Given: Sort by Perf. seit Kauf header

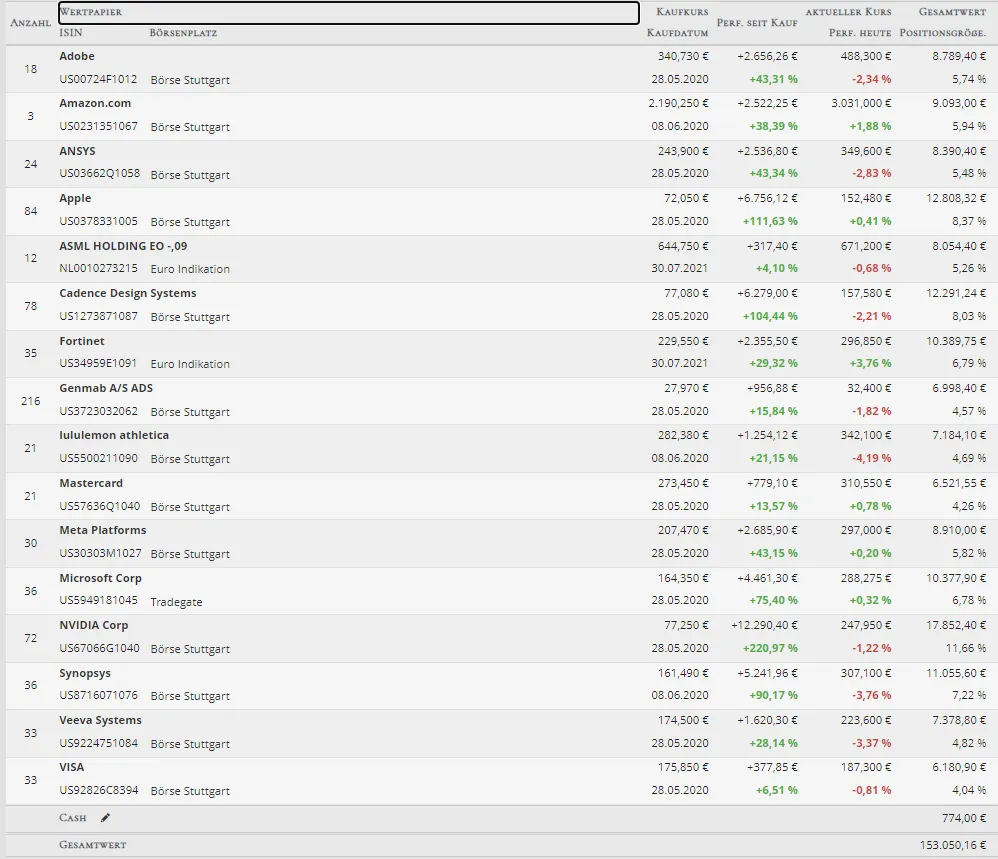Looking at the screenshot, I should tap(757, 23).
